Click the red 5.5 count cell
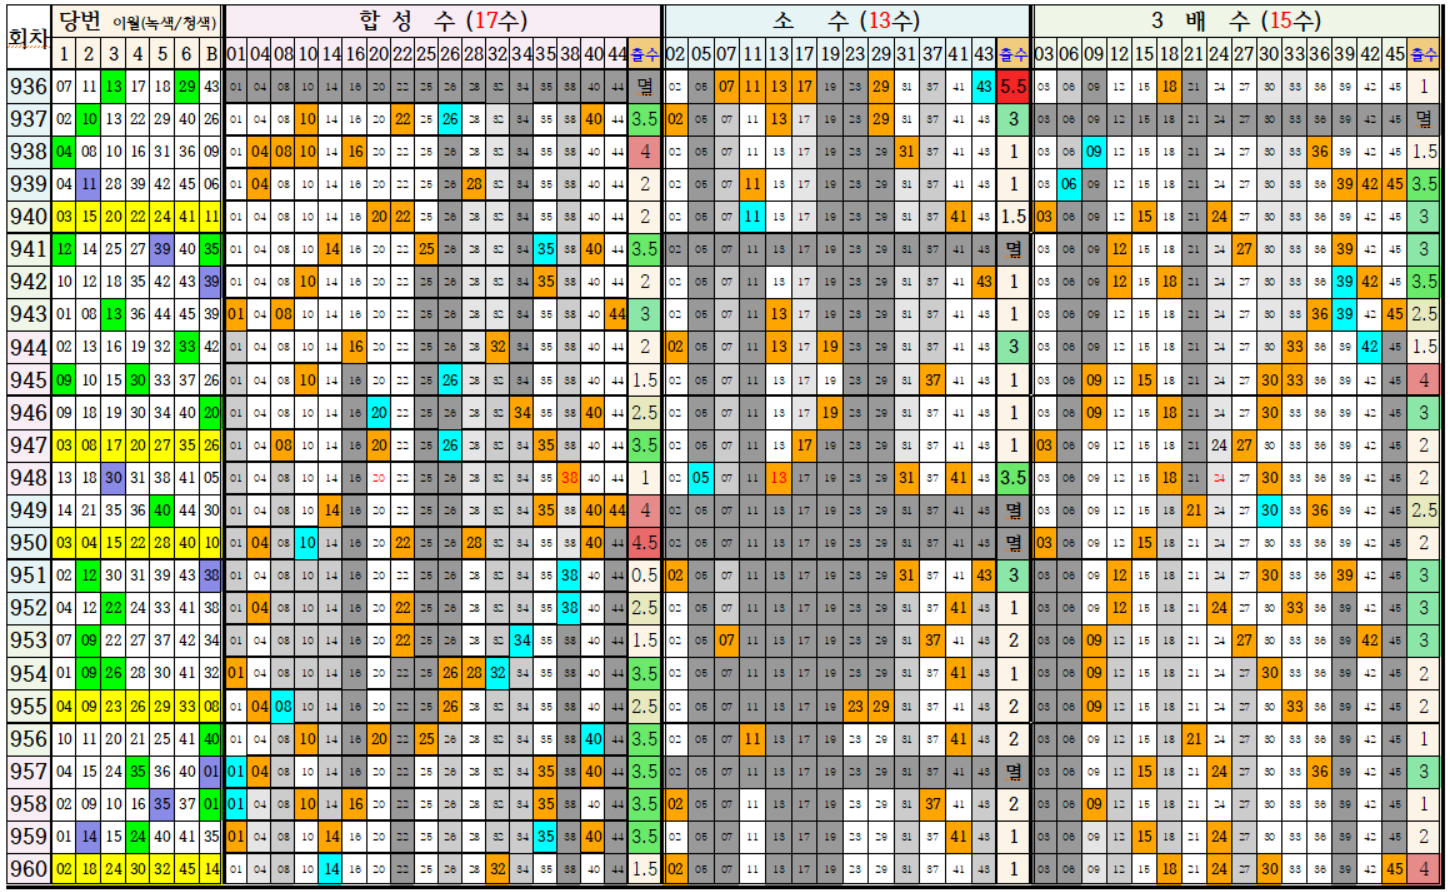 [x=1013, y=86]
